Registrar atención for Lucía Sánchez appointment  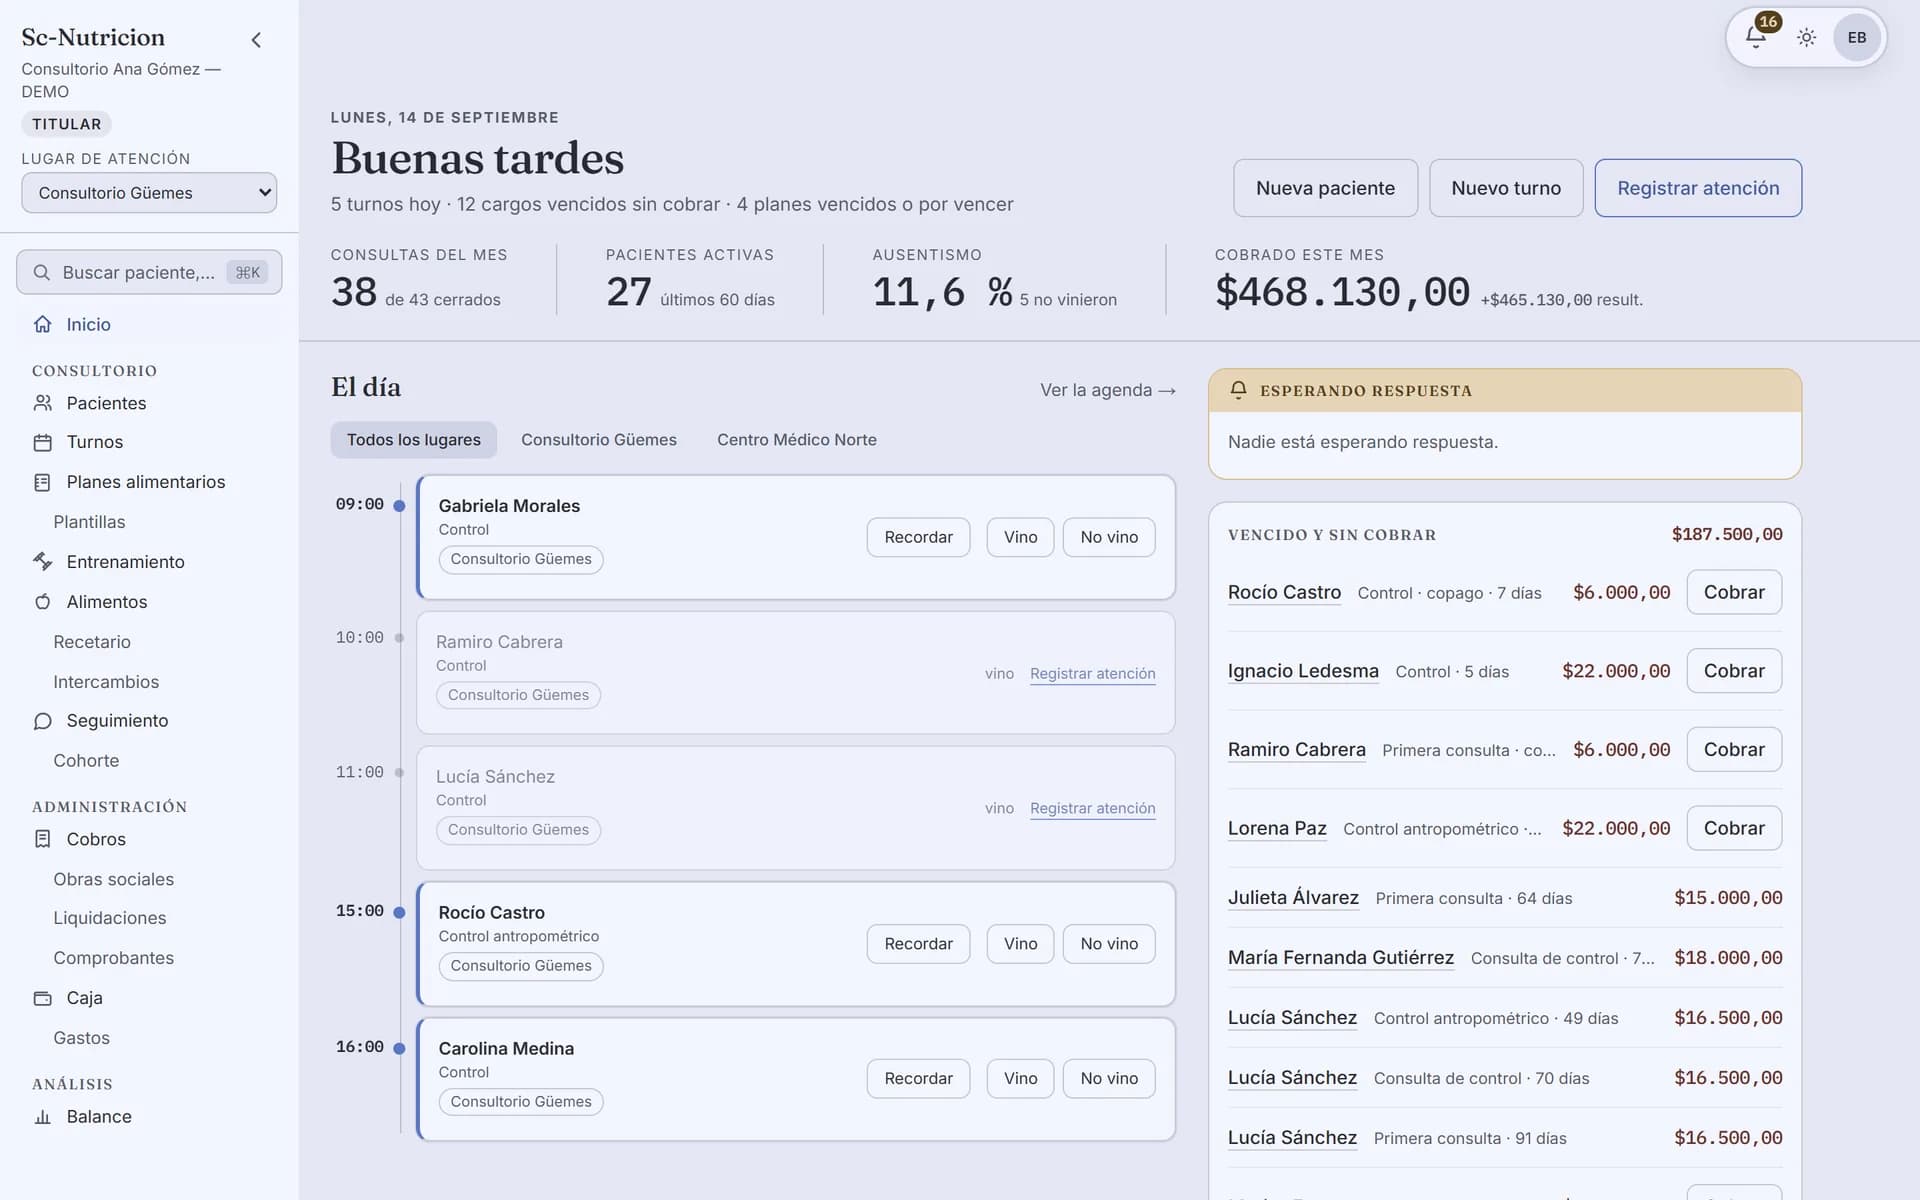(x=1092, y=808)
